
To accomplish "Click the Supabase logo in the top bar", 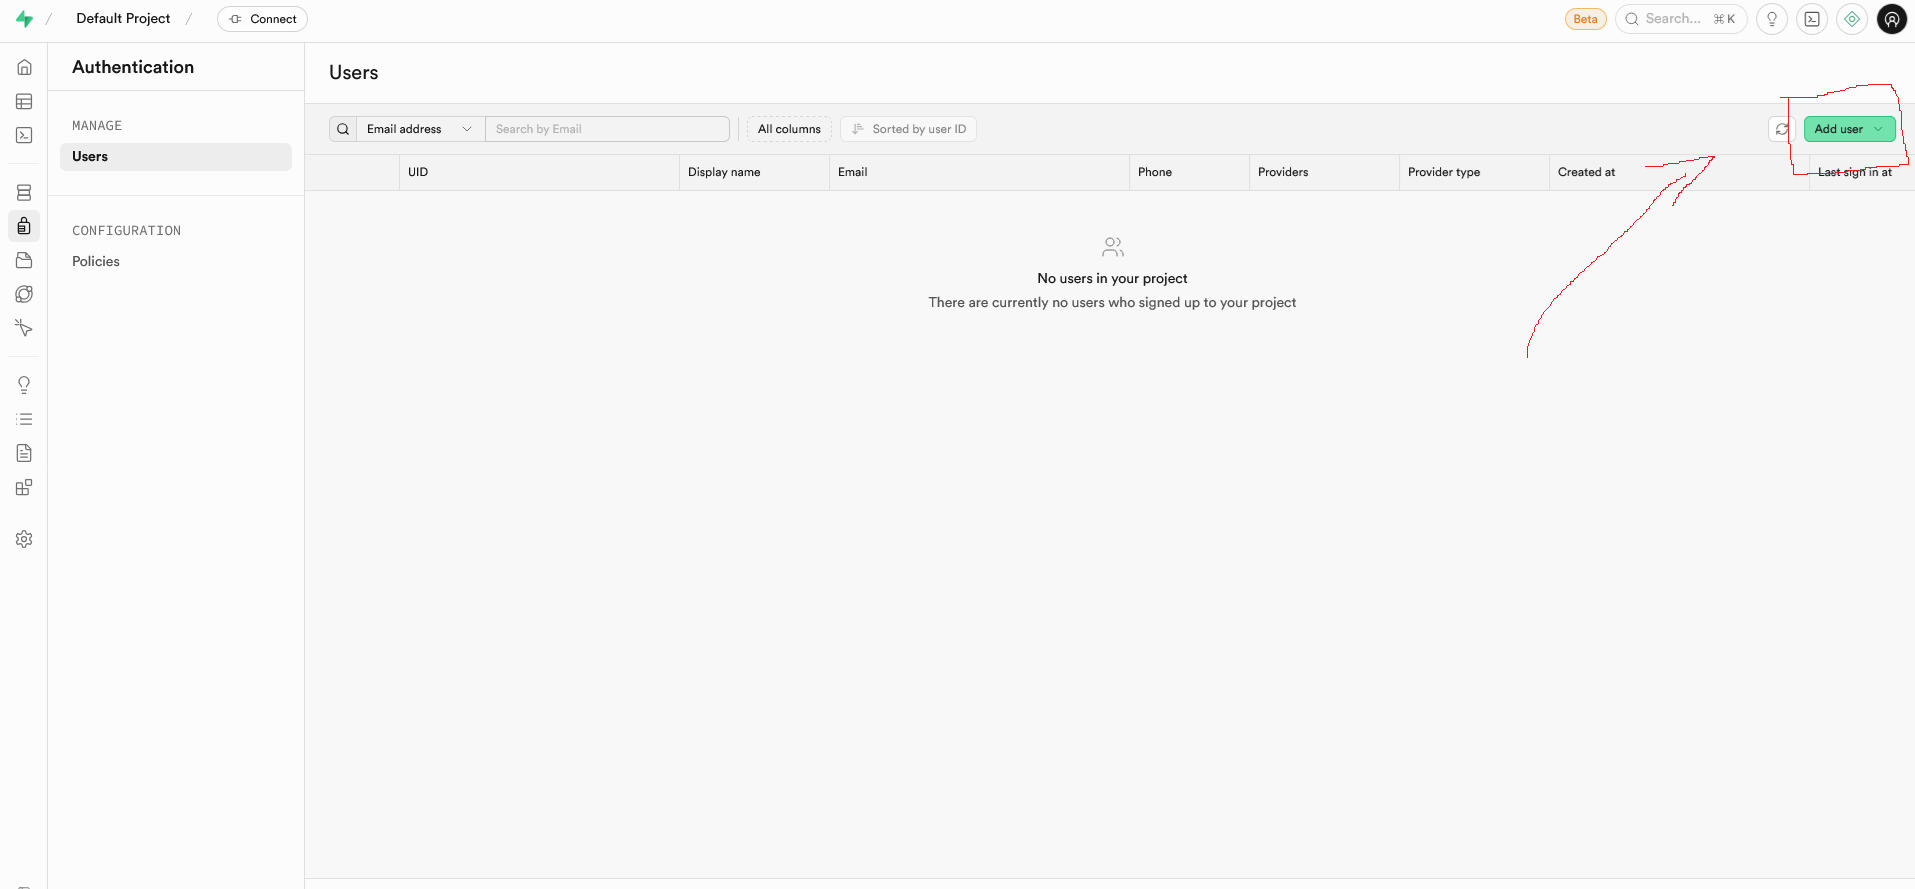I will [x=24, y=19].
